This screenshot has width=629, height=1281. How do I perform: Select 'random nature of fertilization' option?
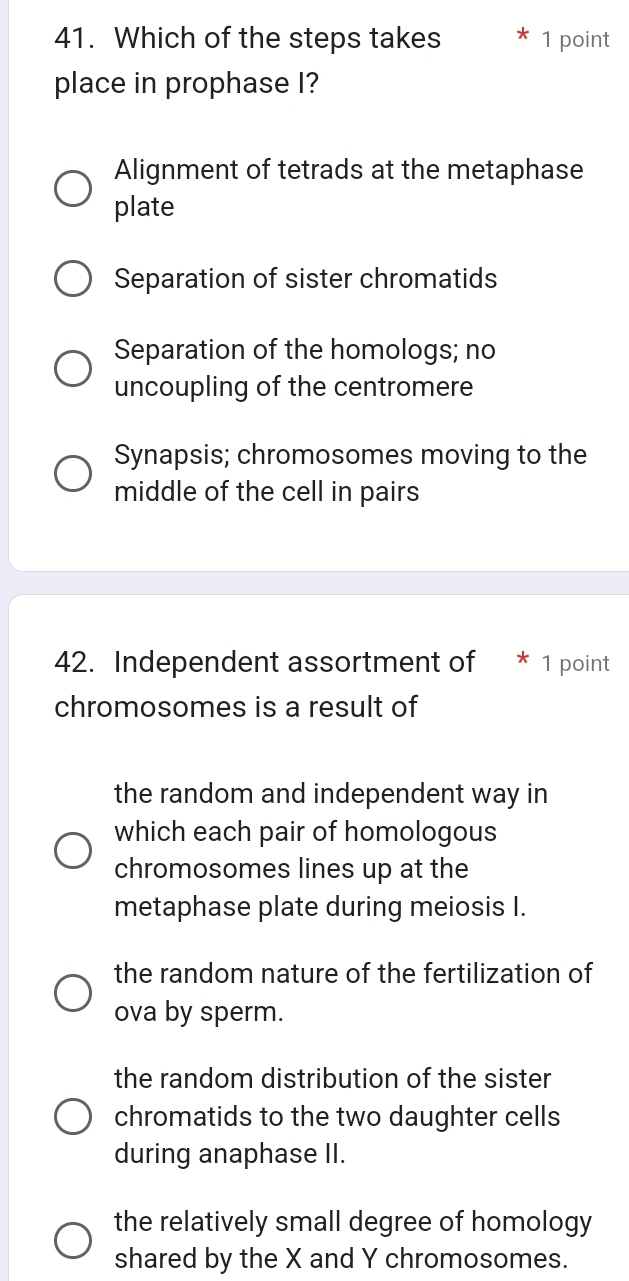pyautogui.click(x=71, y=992)
